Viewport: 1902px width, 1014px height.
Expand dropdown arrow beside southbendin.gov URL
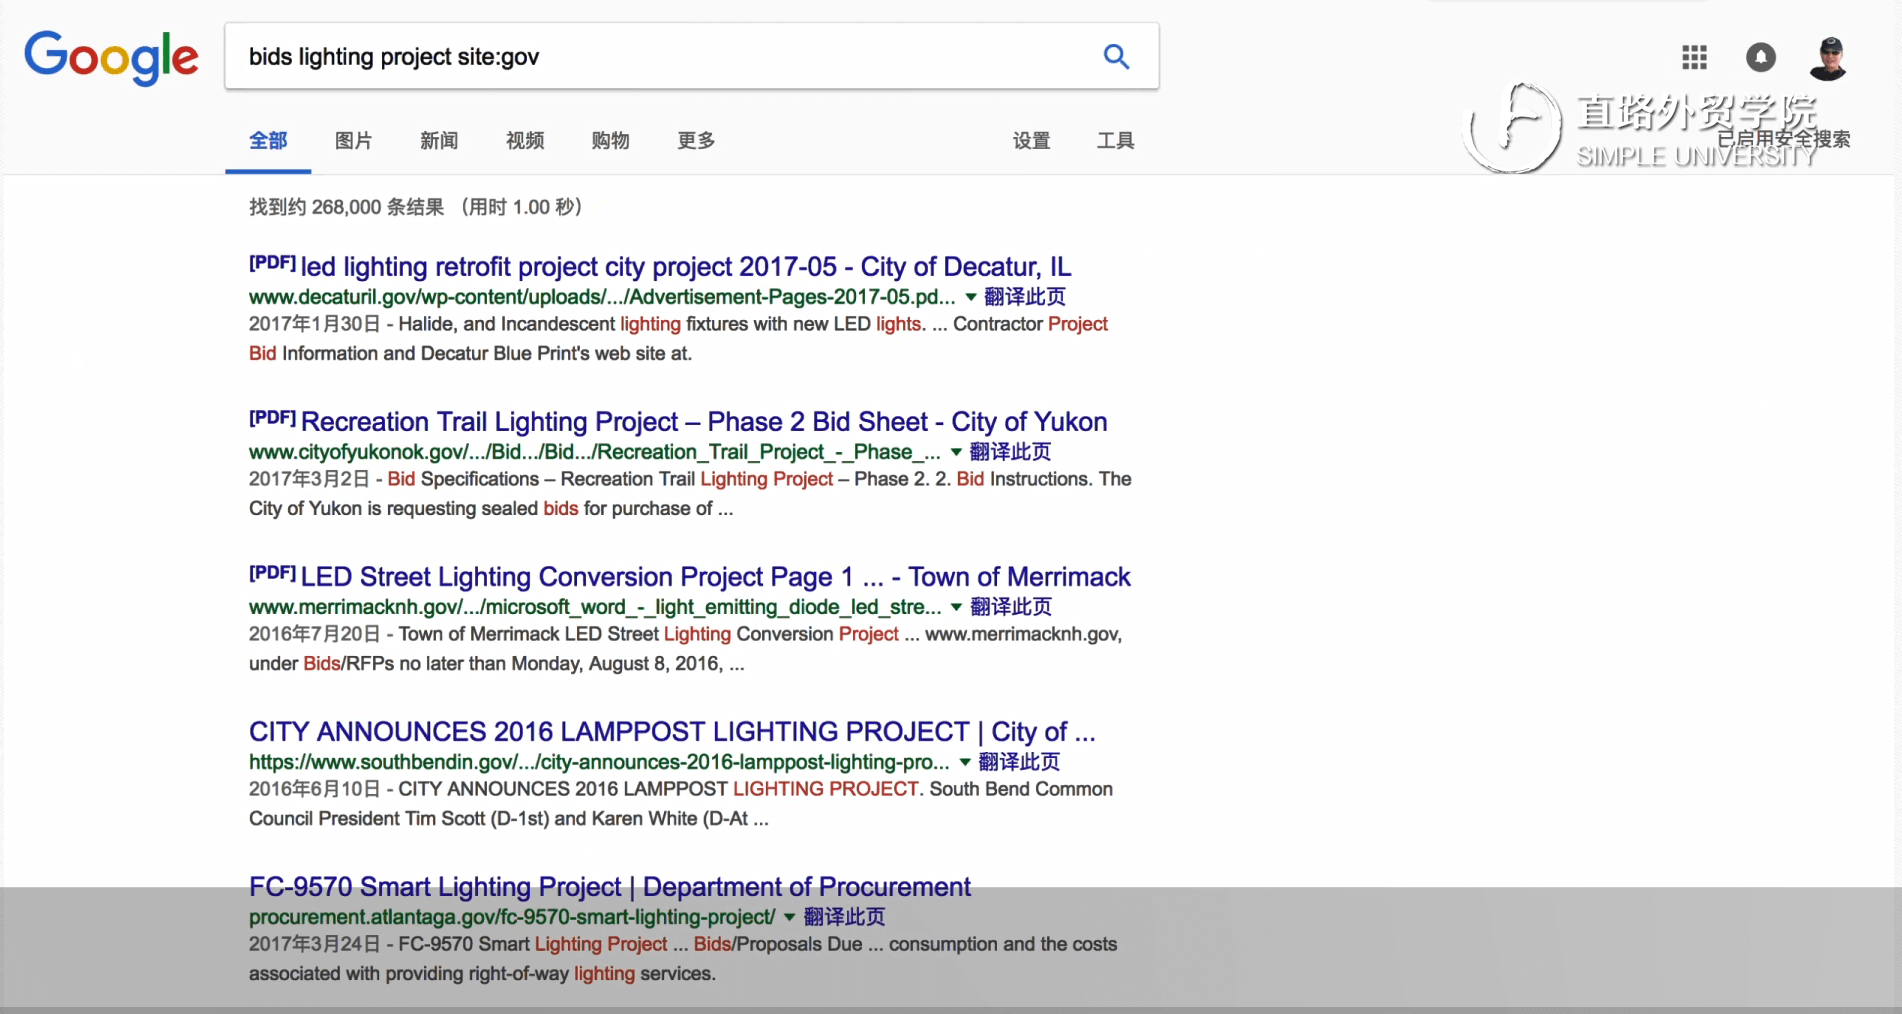965,762
